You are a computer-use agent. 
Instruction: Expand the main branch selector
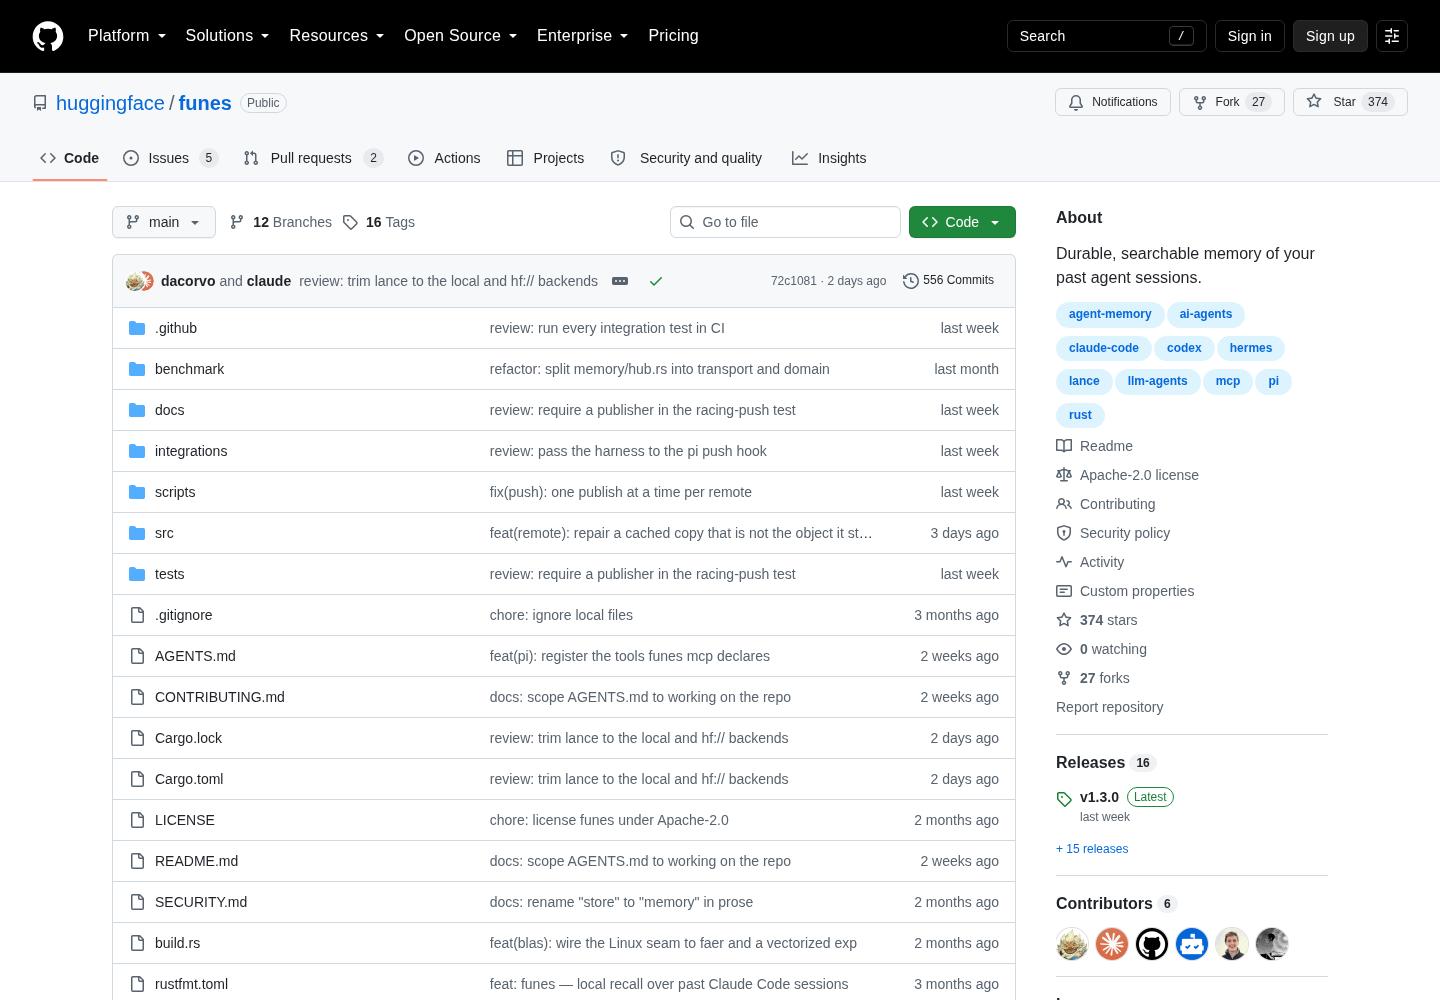(x=164, y=222)
